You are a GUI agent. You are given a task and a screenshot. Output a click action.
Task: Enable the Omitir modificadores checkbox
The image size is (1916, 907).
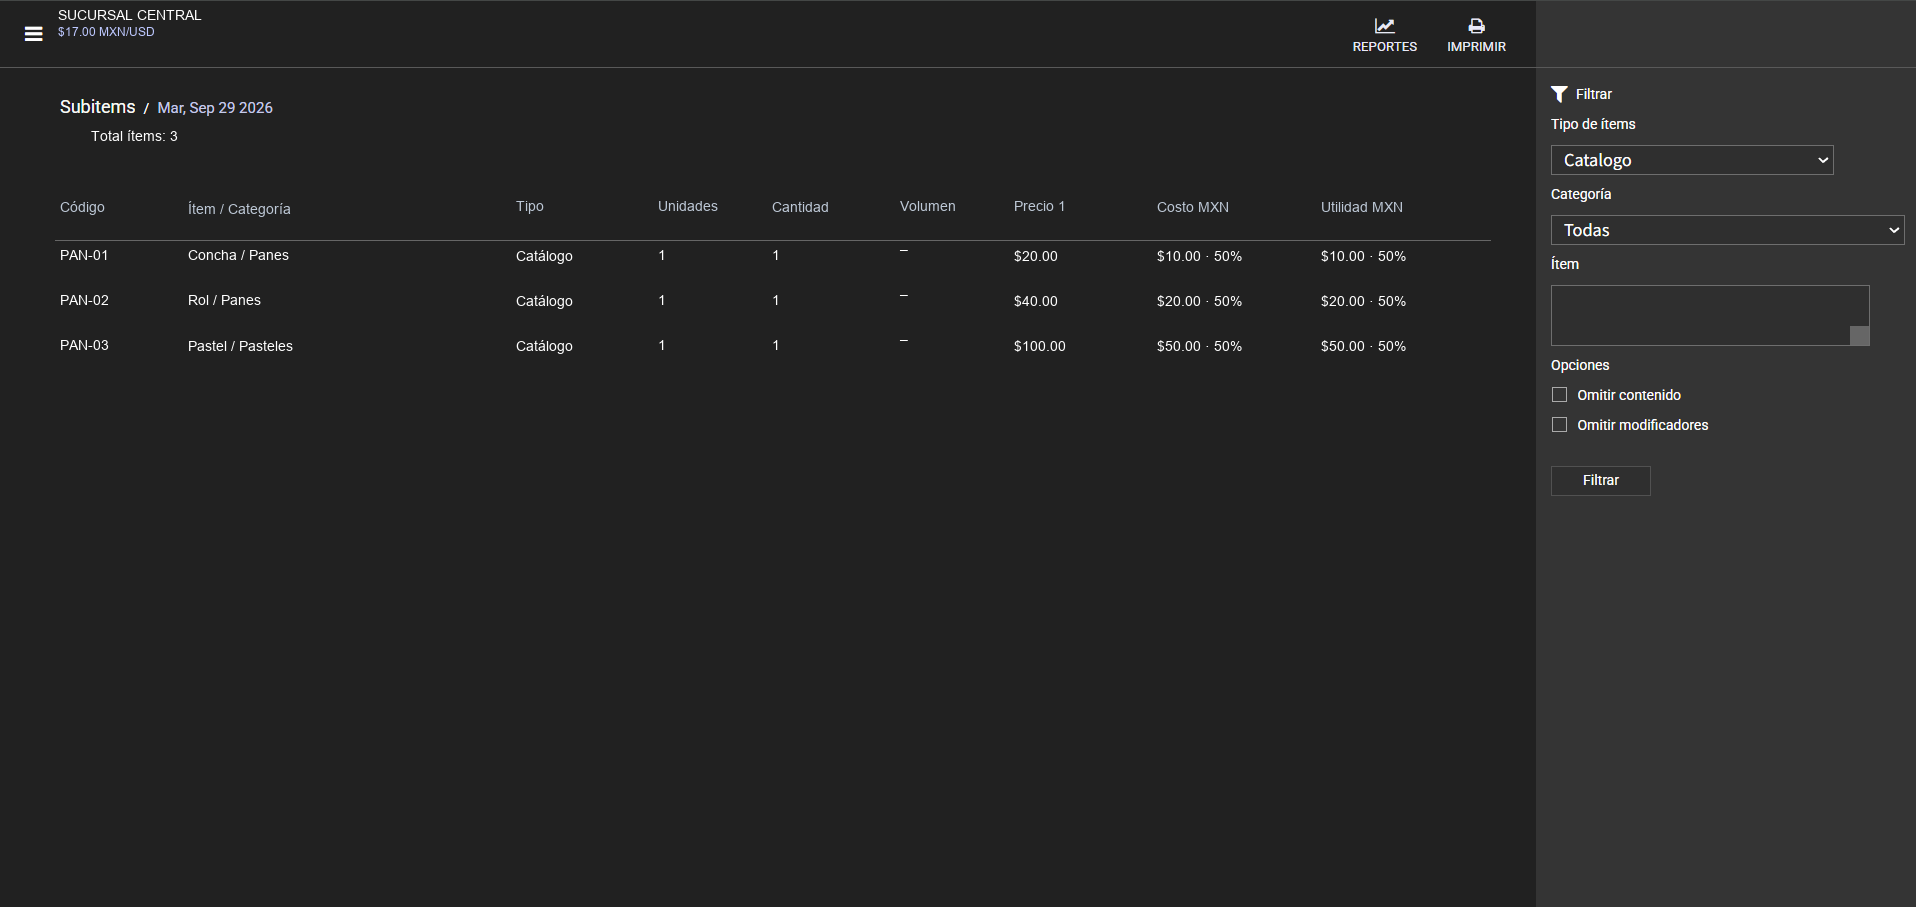[x=1559, y=425]
